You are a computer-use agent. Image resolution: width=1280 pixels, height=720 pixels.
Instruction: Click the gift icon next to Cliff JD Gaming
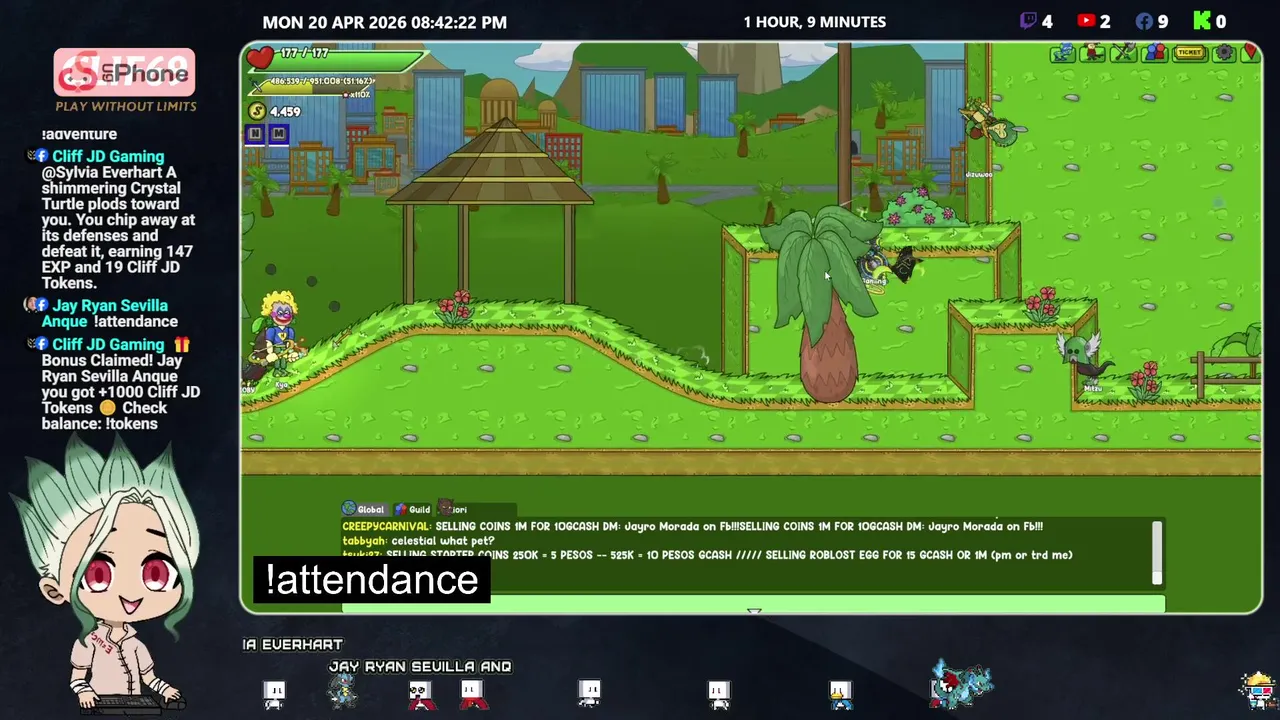(x=181, y=344)
